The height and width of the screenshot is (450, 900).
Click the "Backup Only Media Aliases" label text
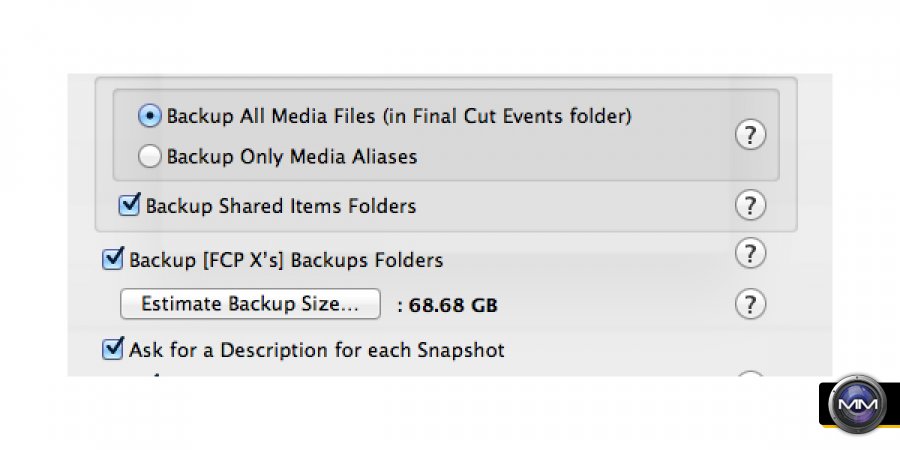pyautogui.click(x=291, y=157)
